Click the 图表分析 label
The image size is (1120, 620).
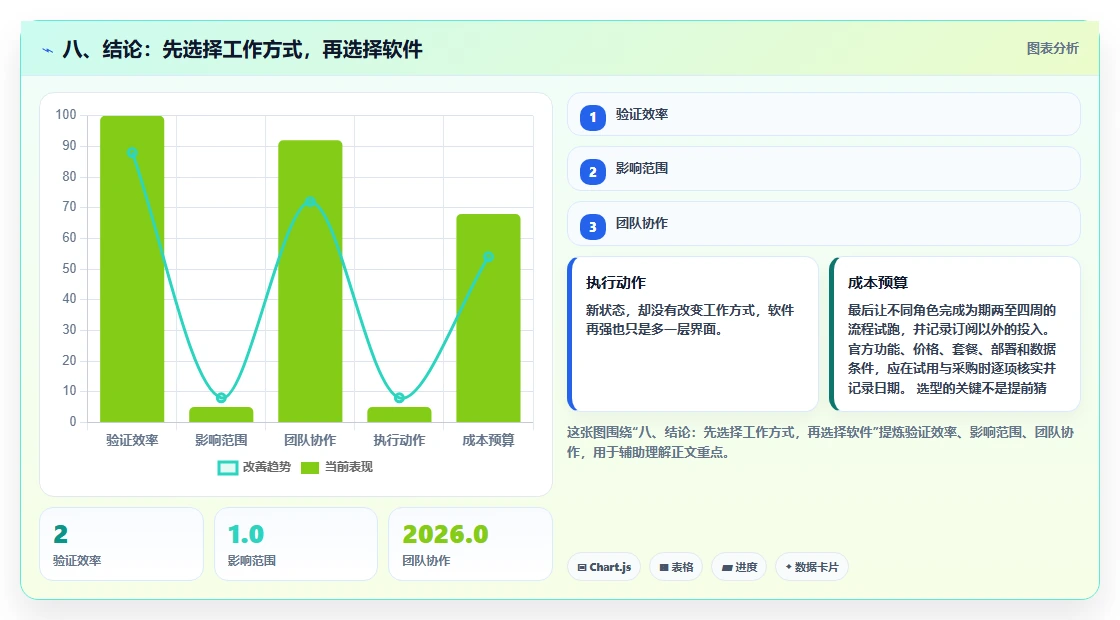point(1052,49)
